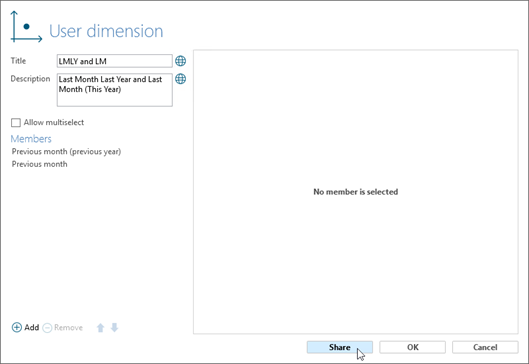The height and width of the screenshot is (364, 529).
Task: Click the move member down arrow
Action: pos(114,327)
